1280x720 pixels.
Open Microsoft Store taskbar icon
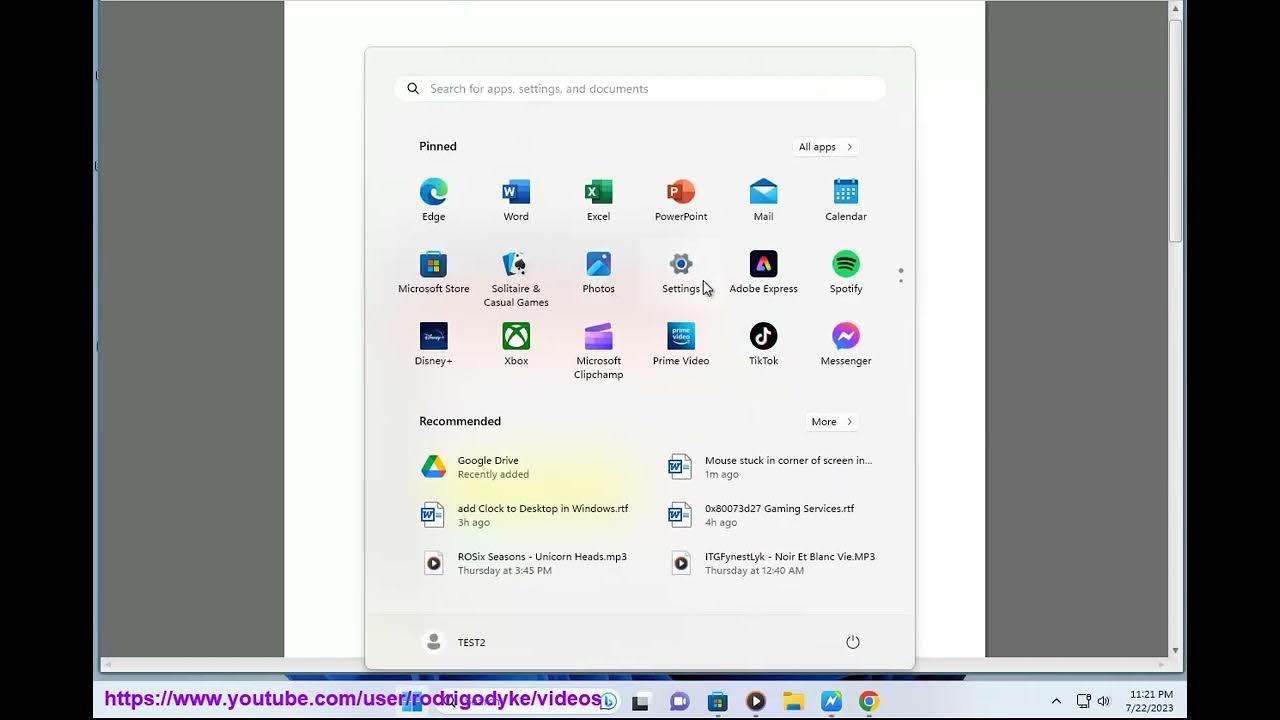[x=717, y=702]
